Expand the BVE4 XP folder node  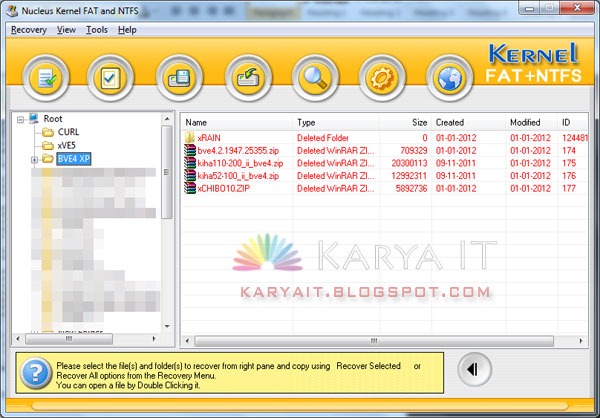pyautogui.click(x=34, y=160)
